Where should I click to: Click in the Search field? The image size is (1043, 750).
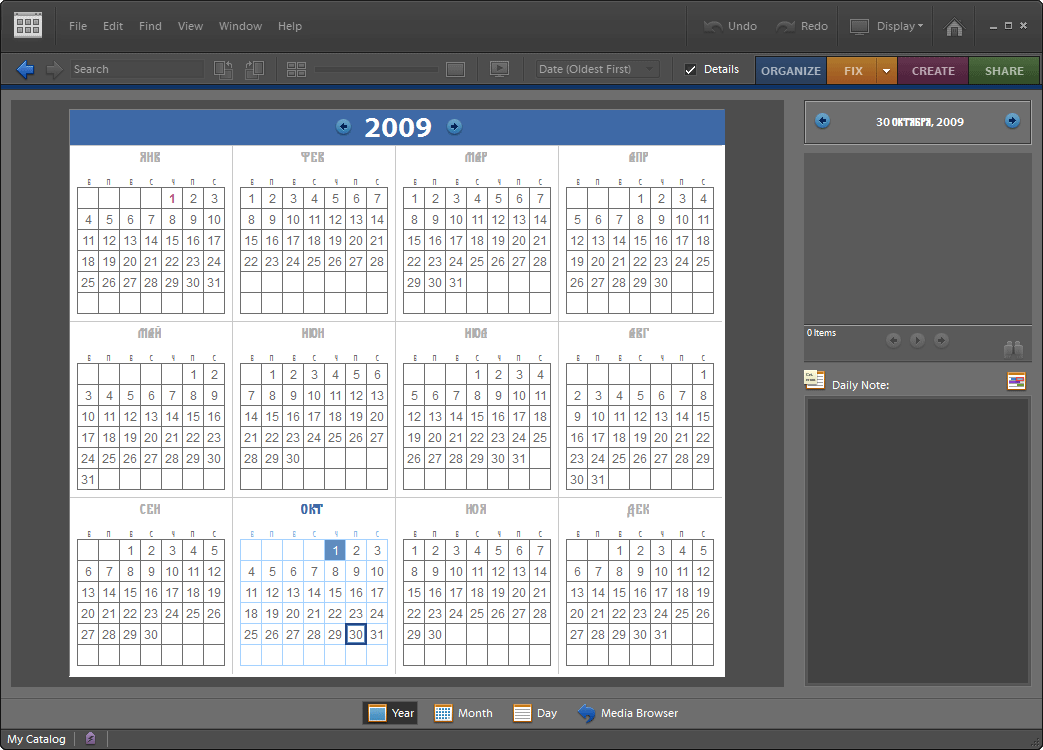click(x=136, y=69)
